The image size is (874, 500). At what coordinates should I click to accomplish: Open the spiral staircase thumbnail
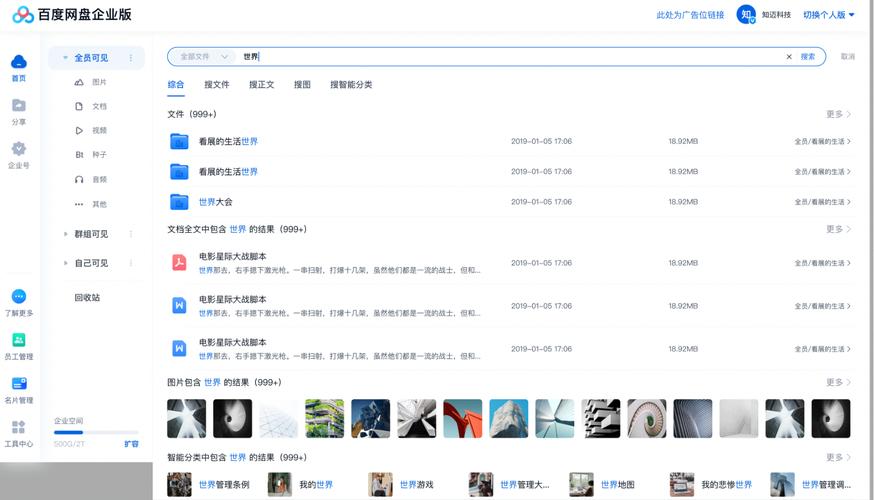tap(647, 418)
